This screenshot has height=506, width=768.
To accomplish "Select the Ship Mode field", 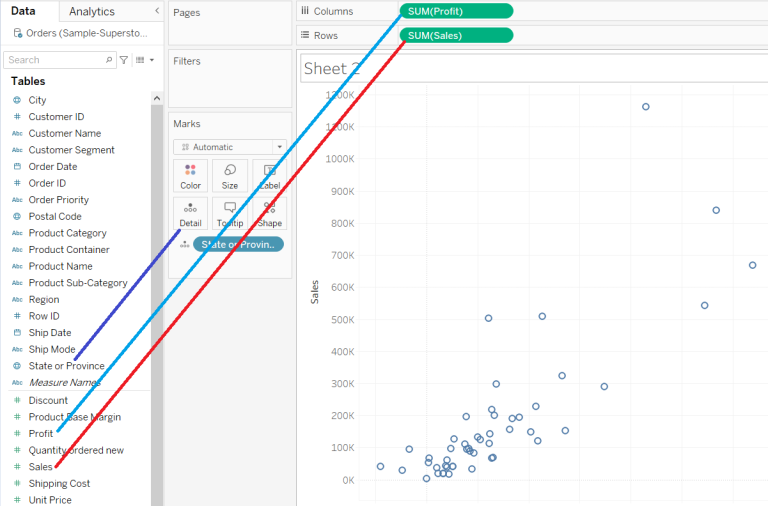I will pyautogui.click(x=52, y=350).
